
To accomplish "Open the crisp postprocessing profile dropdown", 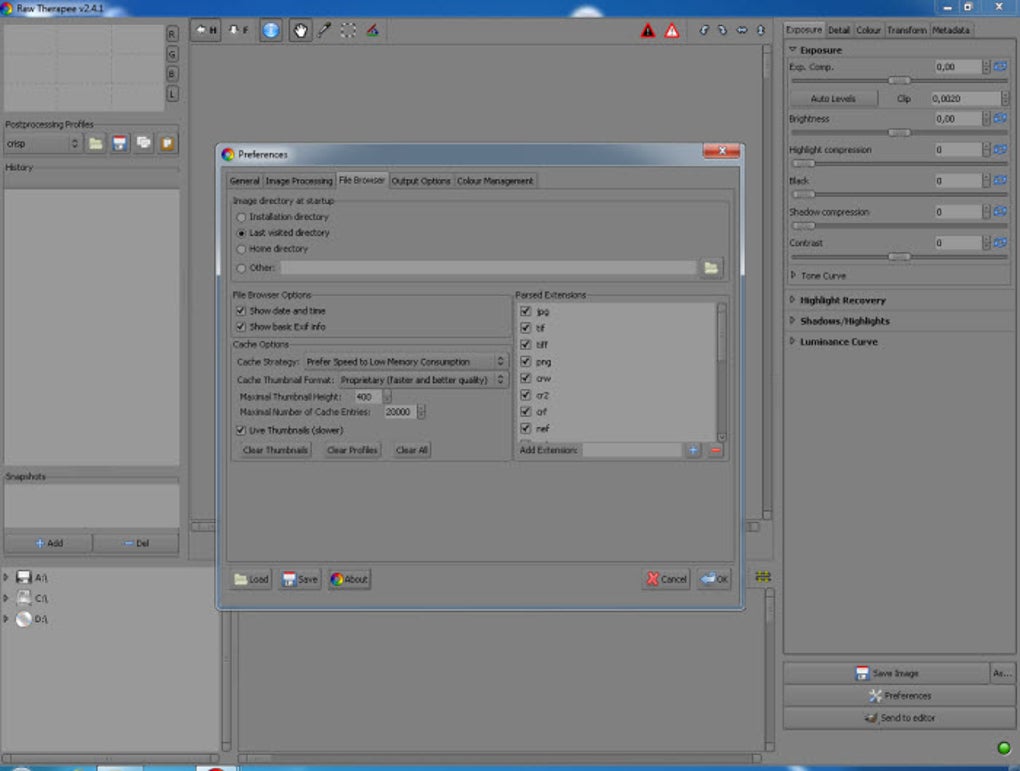I will coord(42,143).
